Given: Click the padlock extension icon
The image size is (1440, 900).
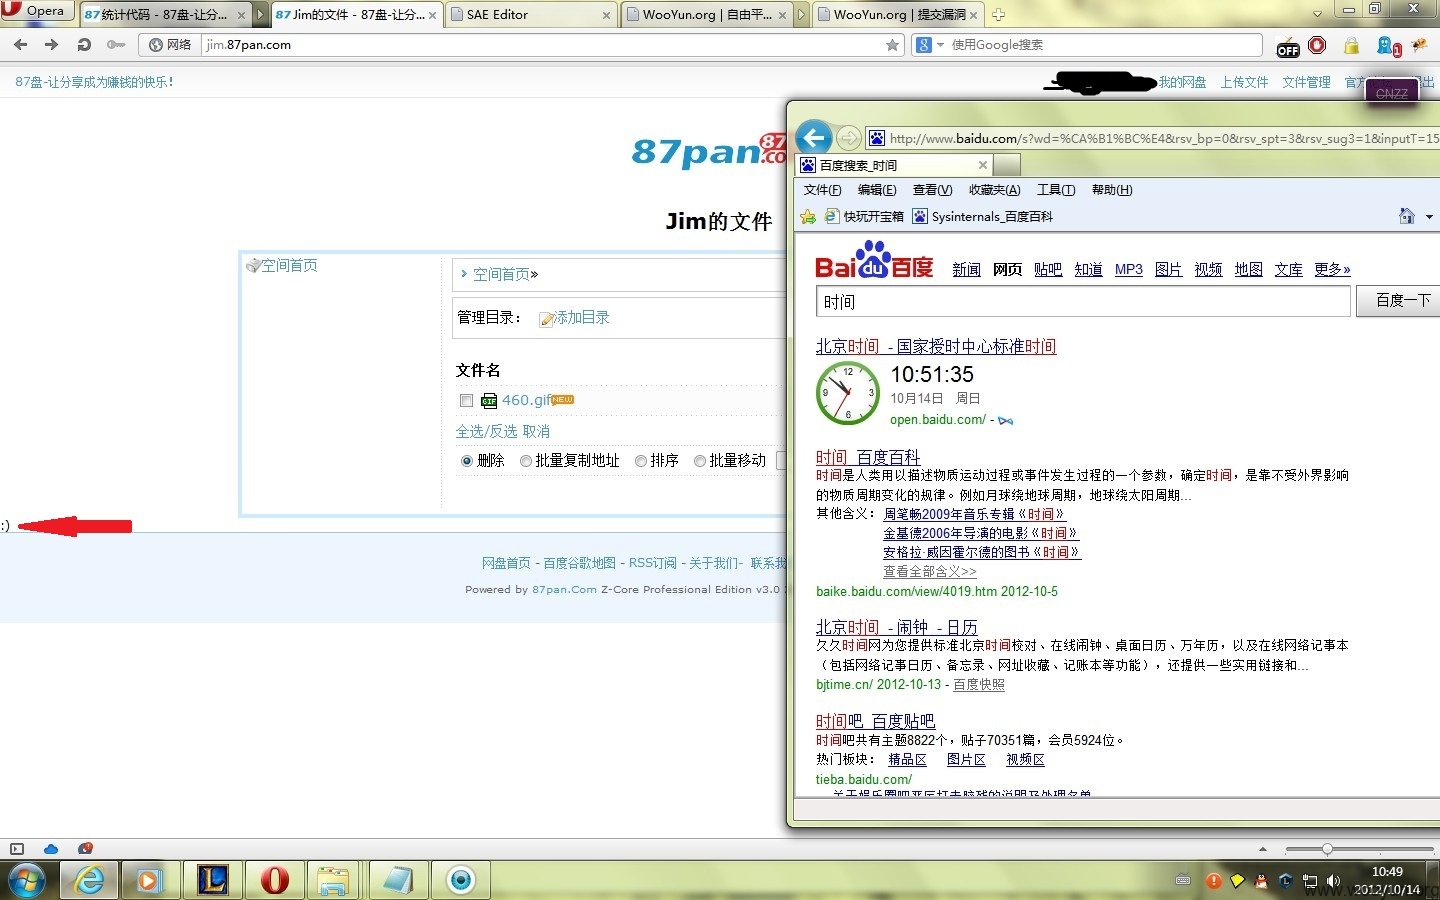Looking at the screenshot, I should pyautogui.click(x=1351, y=46).
